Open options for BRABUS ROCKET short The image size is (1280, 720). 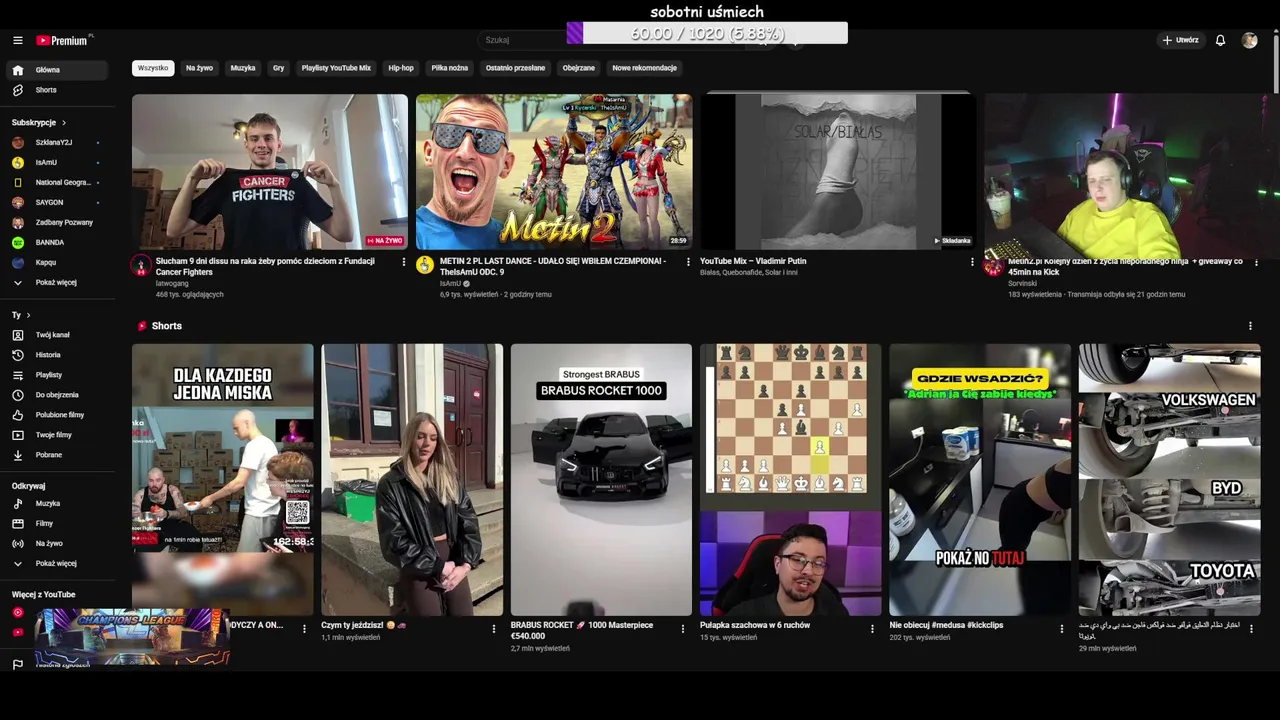pyautogui.click(x=683, y=629)
